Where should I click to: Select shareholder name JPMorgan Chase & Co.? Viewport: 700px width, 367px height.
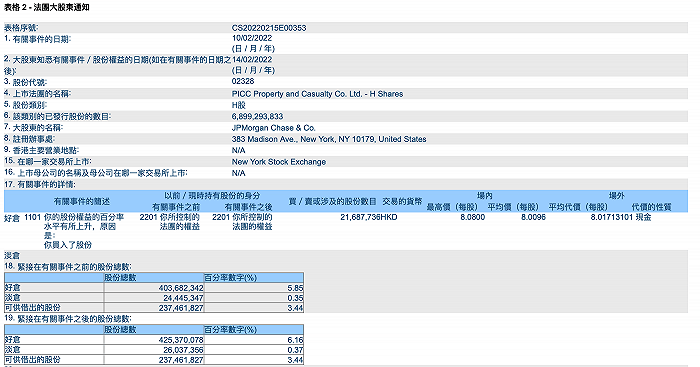[273, 128]
